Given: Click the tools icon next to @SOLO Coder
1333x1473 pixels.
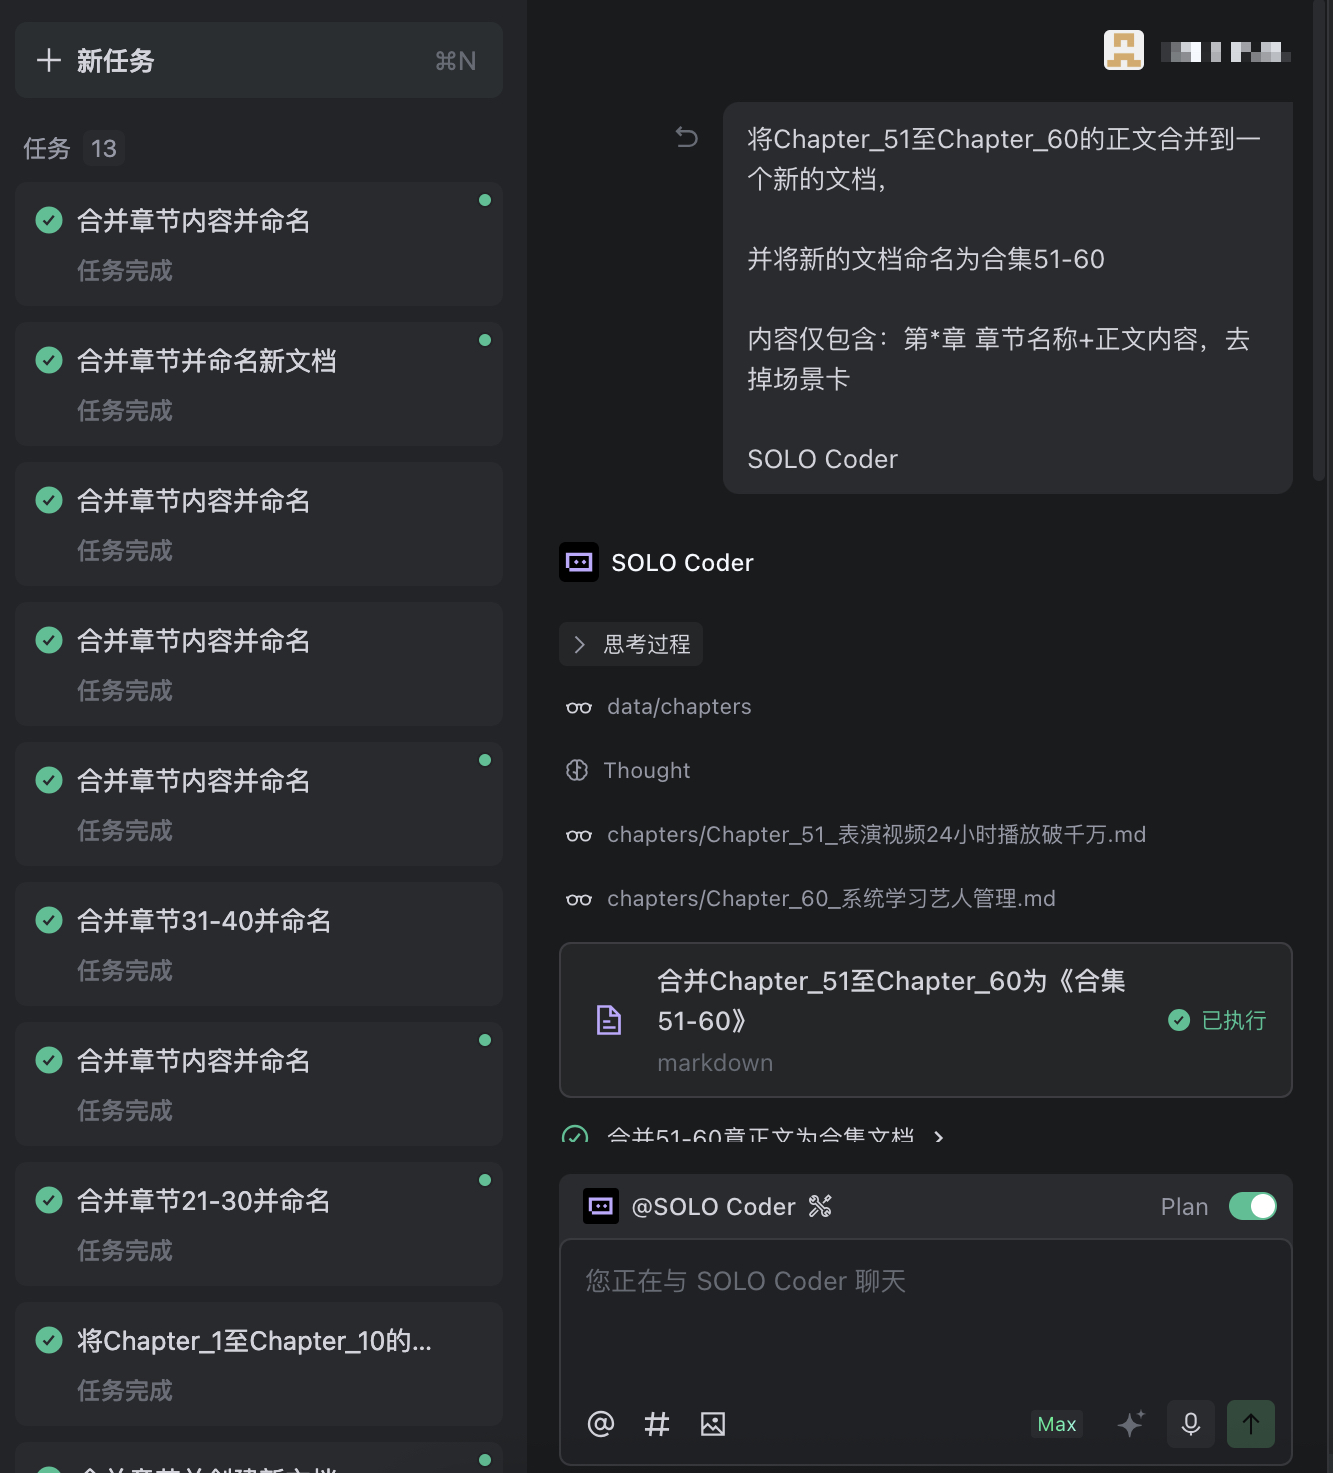Looking at the screenshot, I should [820, 1207].
